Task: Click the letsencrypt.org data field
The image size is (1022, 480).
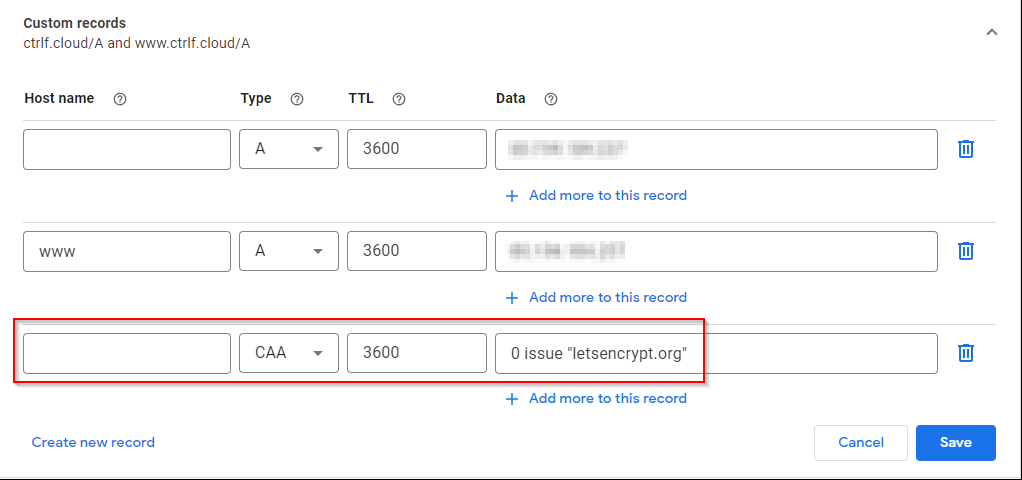Action: pyautogui.click(x=716, y=353)
